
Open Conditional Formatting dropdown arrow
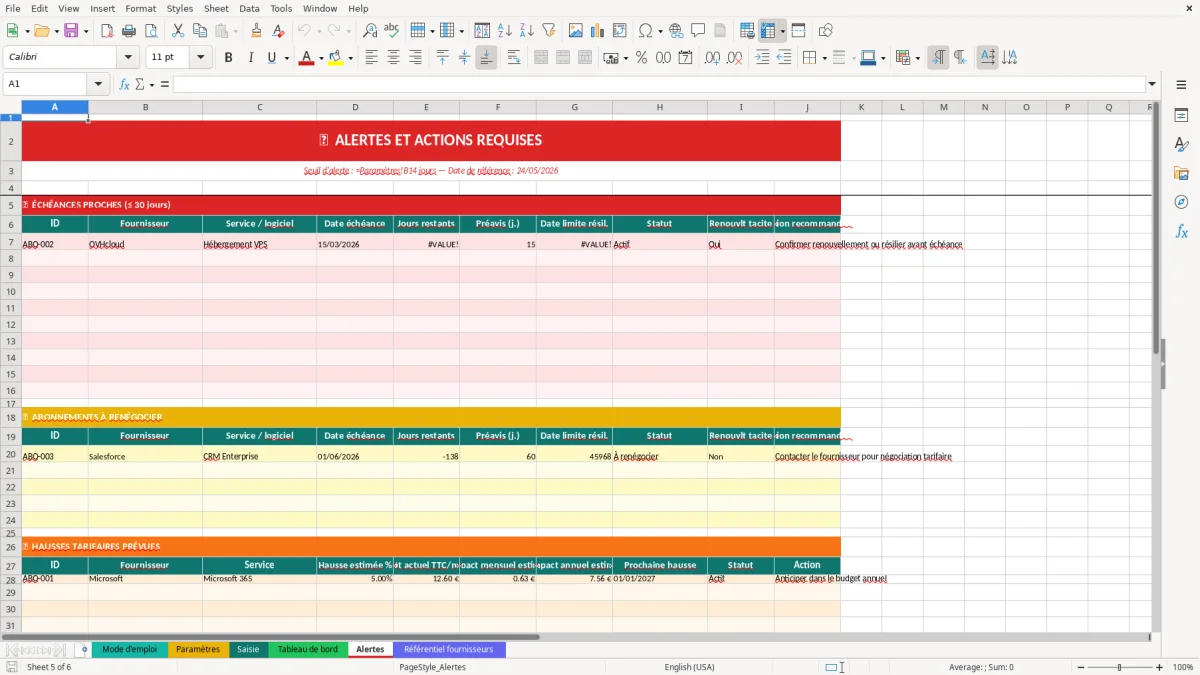point(917,58)
